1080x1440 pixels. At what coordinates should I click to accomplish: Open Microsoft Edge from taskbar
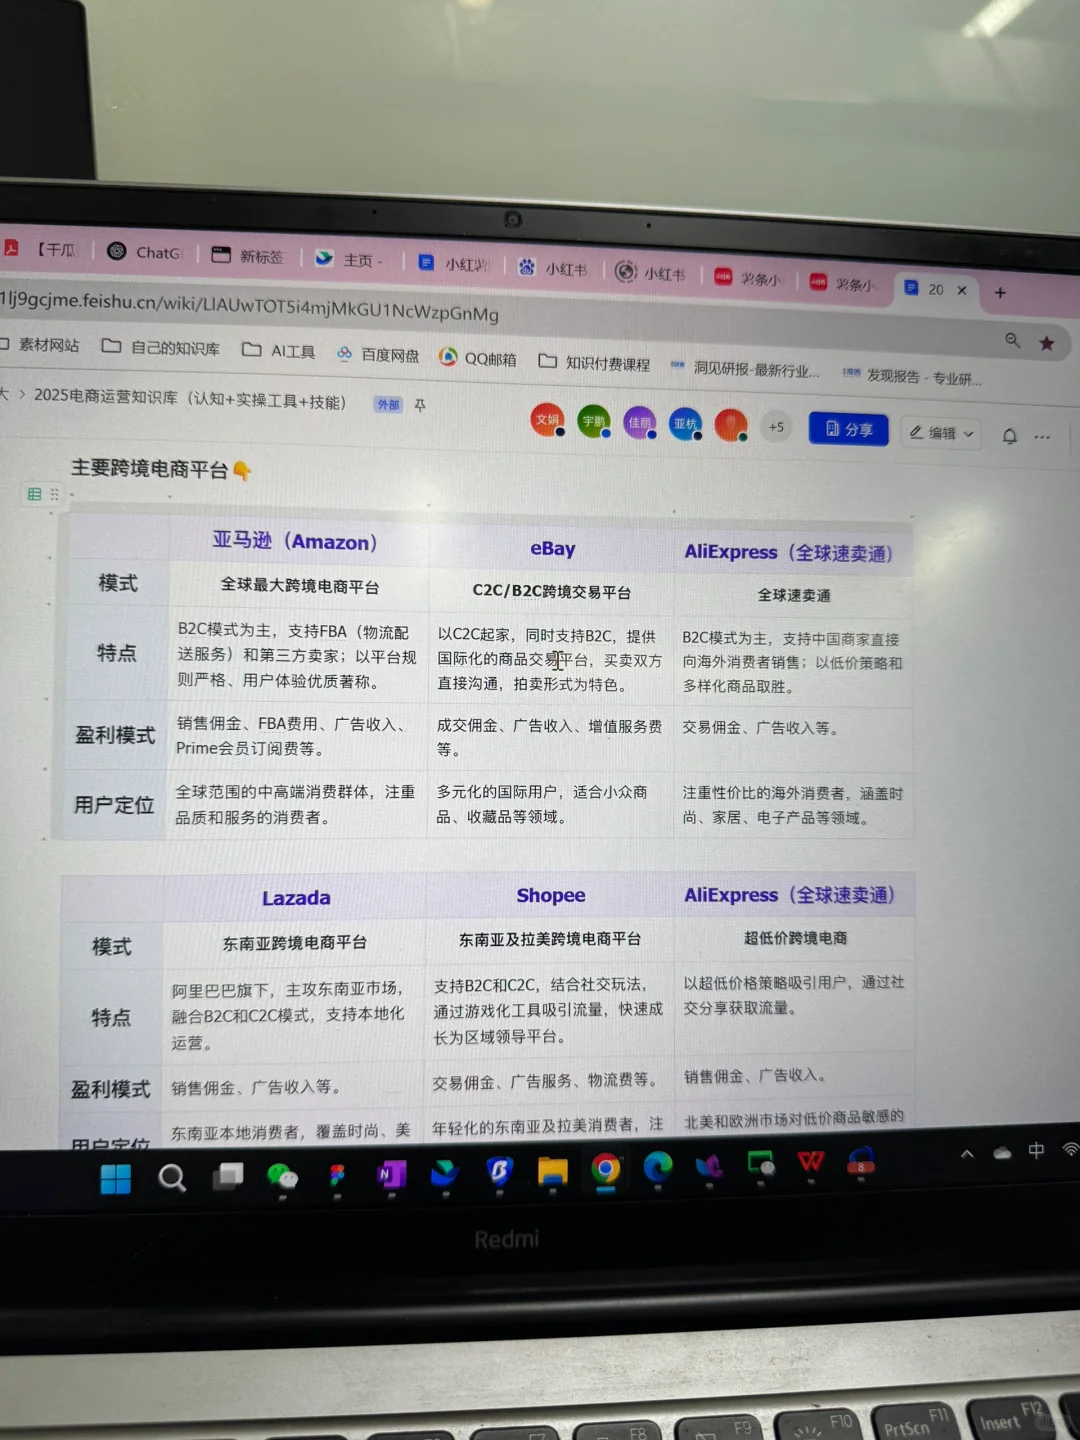658,1167
